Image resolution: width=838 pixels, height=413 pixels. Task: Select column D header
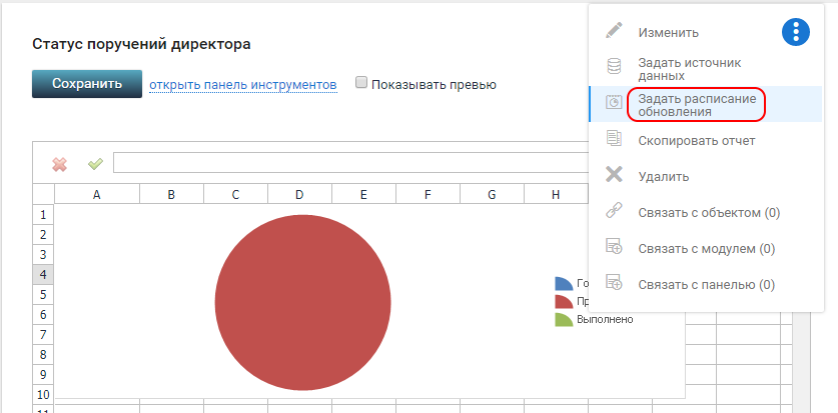tap(299, 194)
